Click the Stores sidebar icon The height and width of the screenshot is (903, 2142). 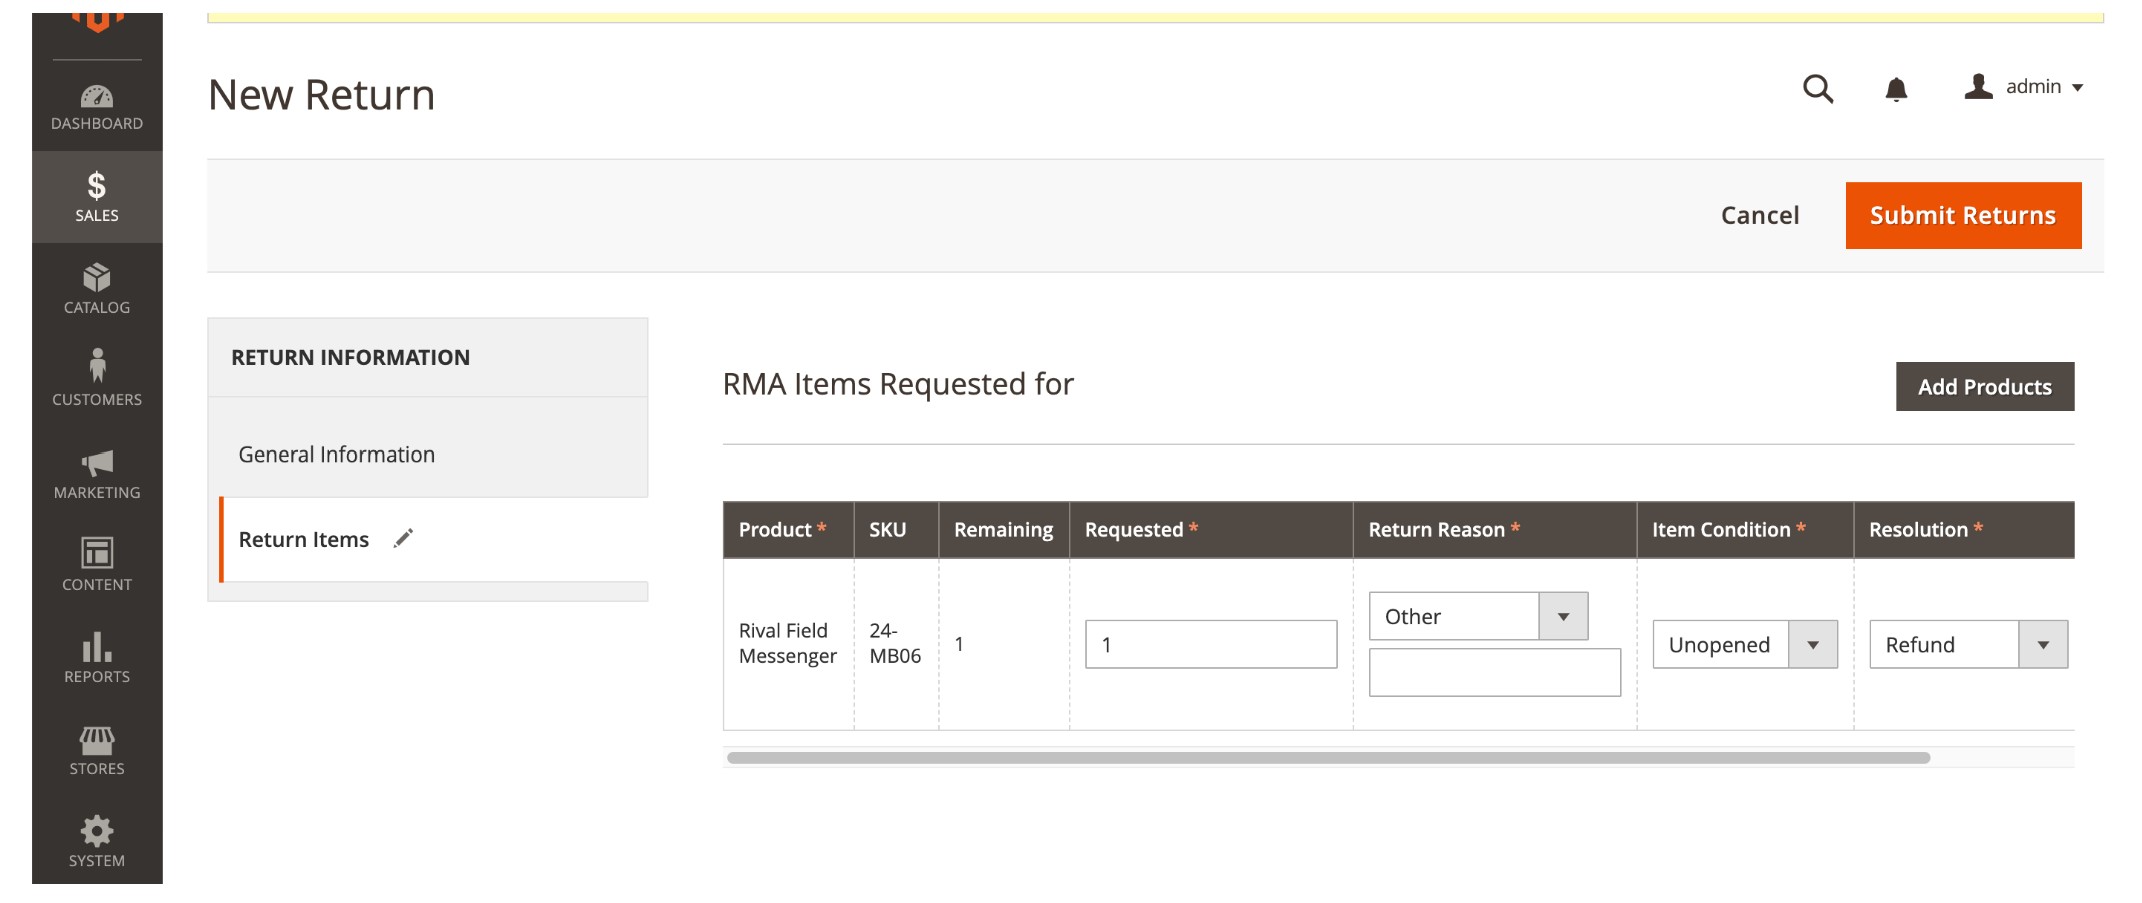pyautogui.click(x=96, y=748)
